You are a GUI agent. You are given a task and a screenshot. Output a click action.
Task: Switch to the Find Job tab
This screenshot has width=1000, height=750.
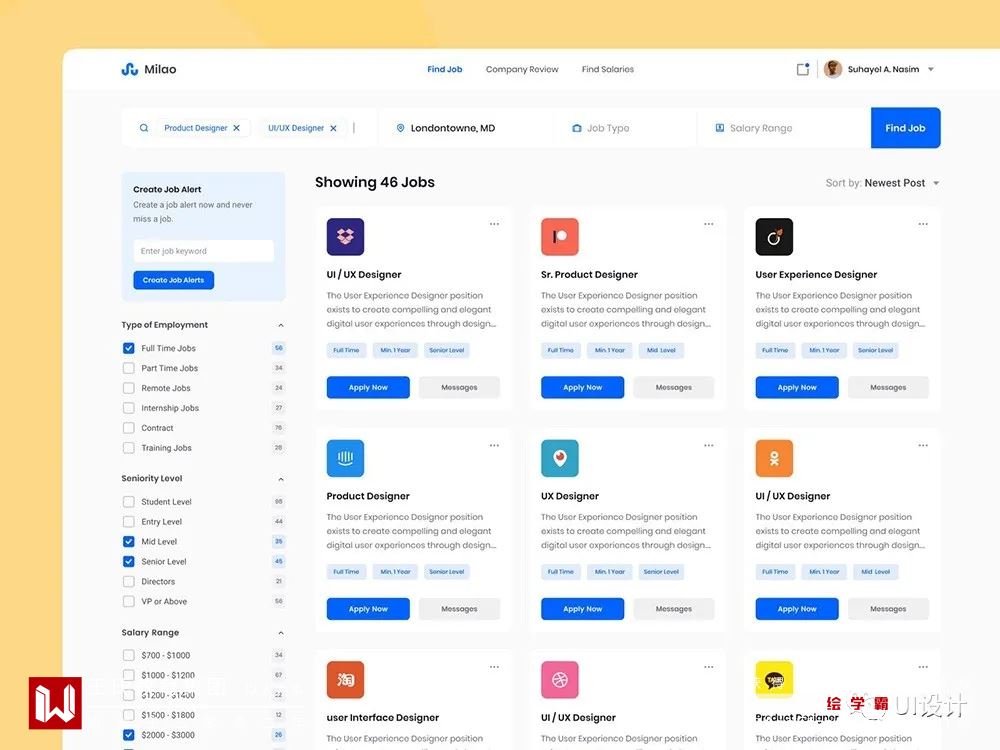(x=445, y=69)
